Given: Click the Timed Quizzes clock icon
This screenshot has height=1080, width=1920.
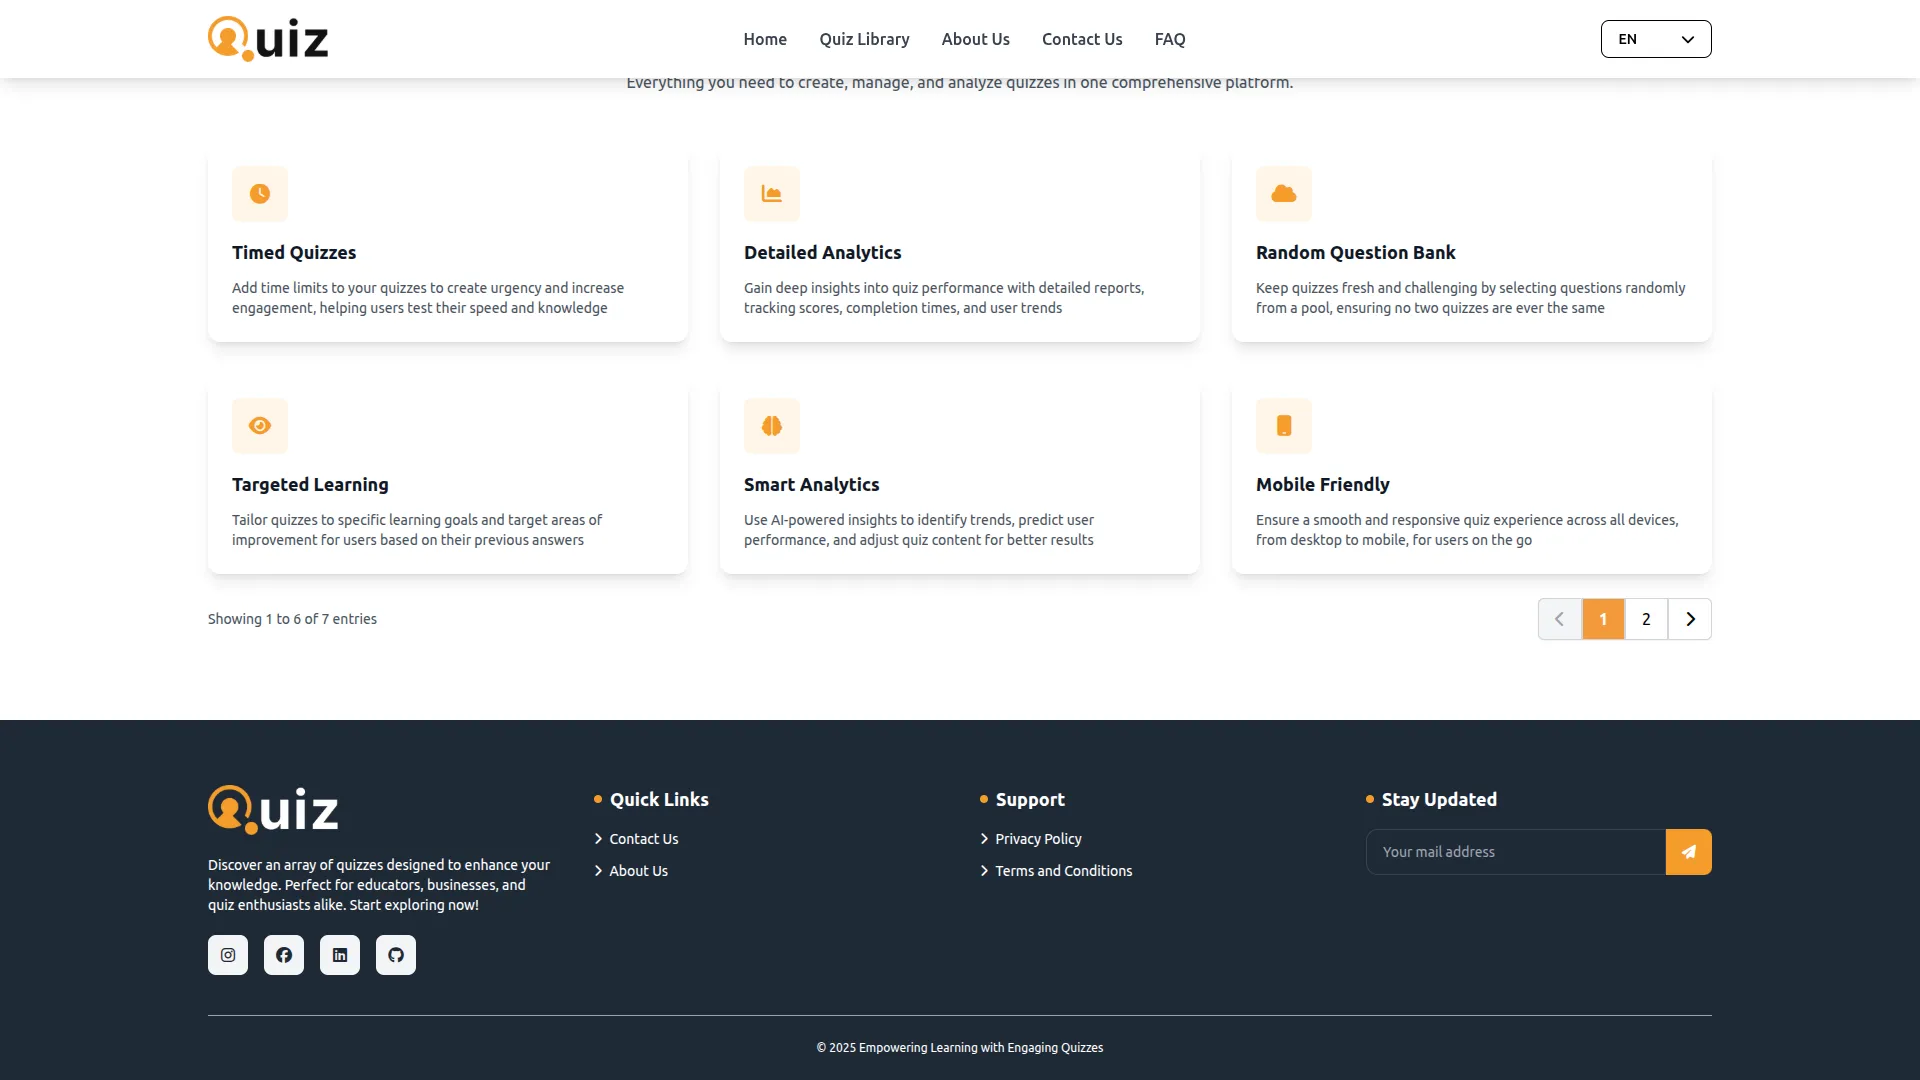Looking at the screenshot, I should click(x=260, y=194).
